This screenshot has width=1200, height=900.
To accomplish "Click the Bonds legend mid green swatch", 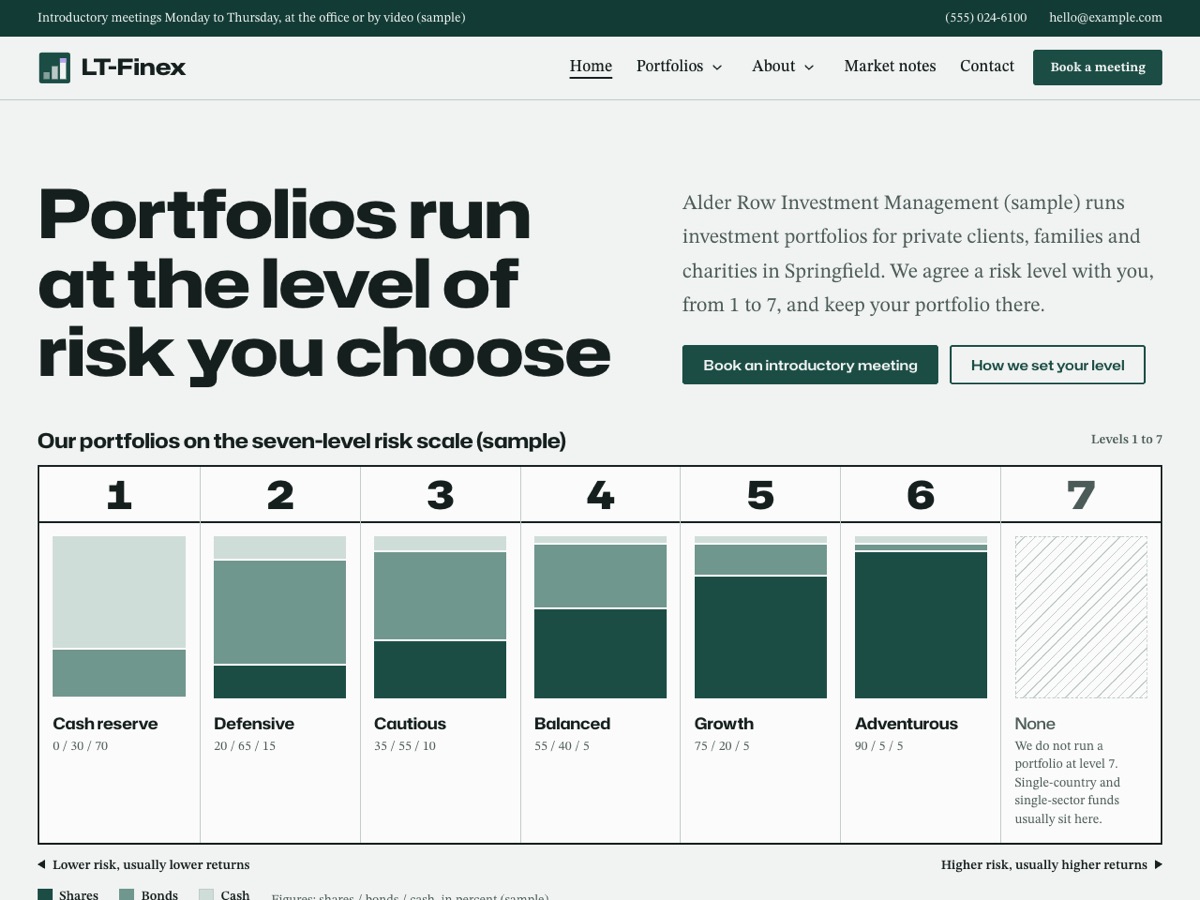I will point(126,895).
